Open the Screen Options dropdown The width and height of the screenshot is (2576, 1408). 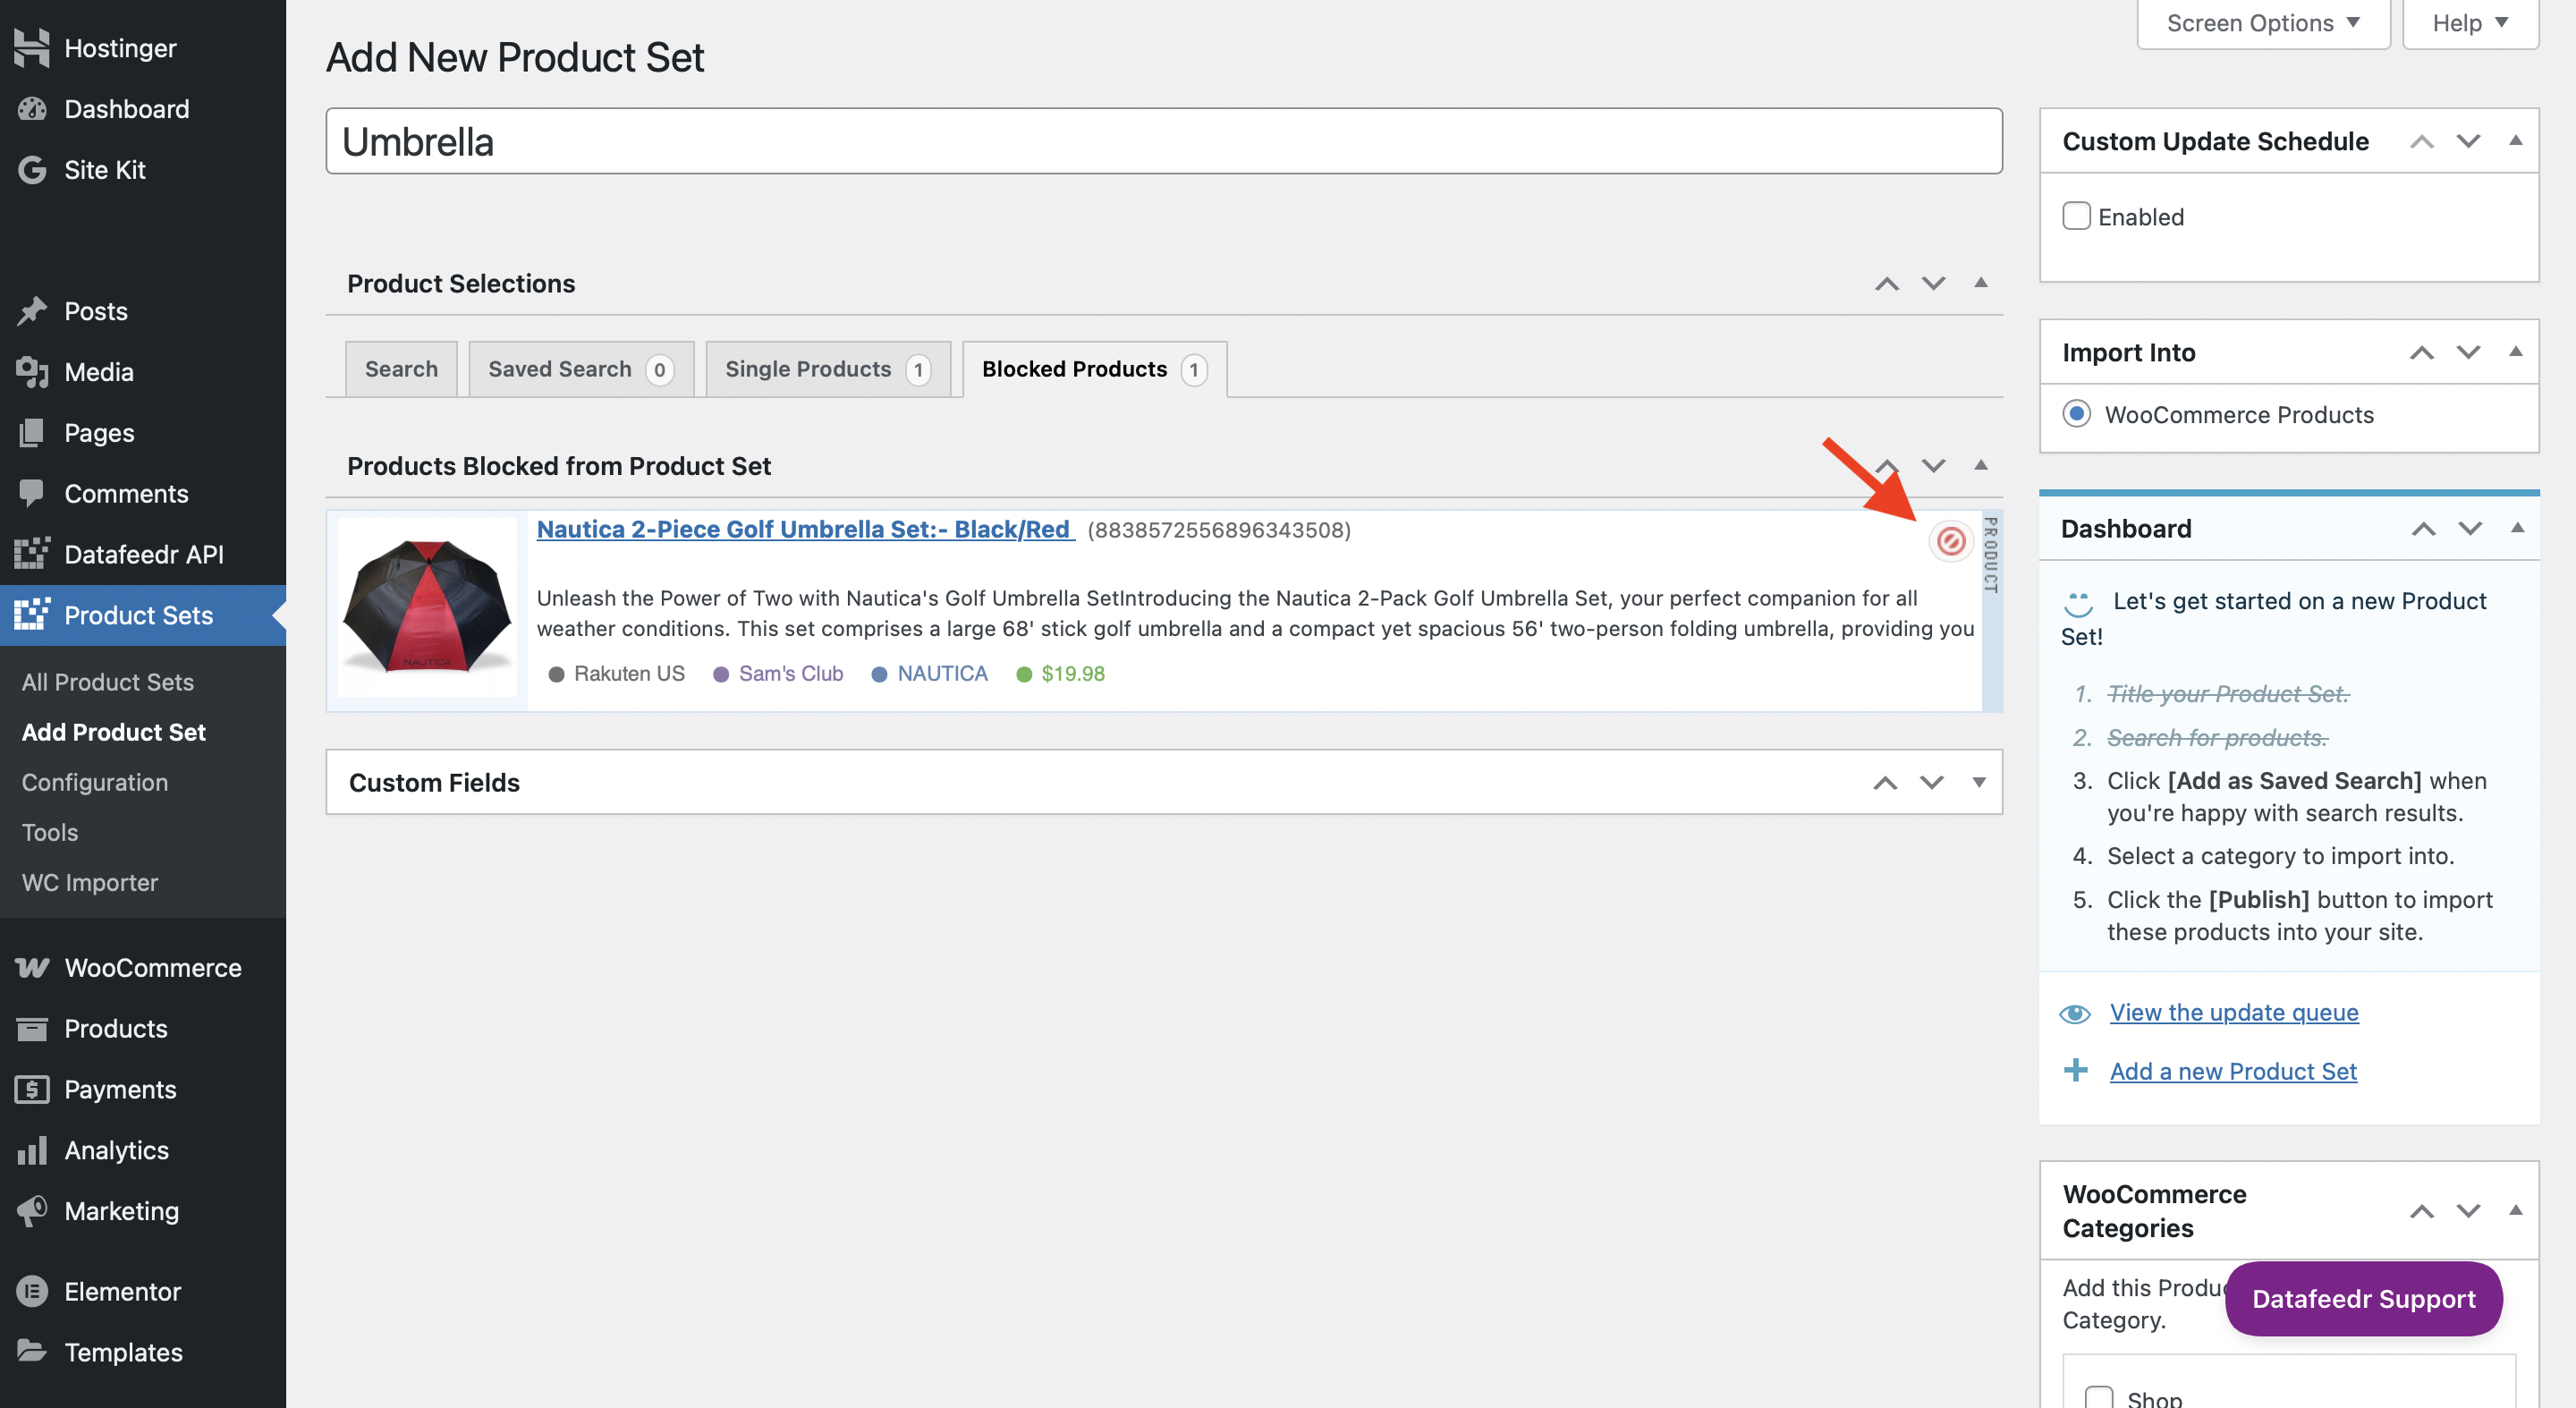click(2263, 23)
